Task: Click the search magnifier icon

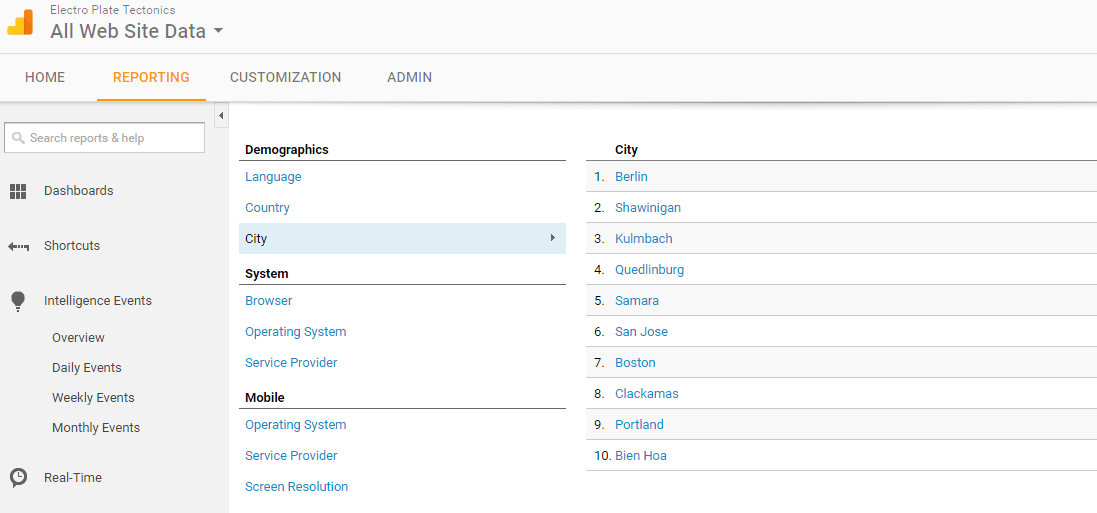Action: pyautogui.click(x=18, y=138)
